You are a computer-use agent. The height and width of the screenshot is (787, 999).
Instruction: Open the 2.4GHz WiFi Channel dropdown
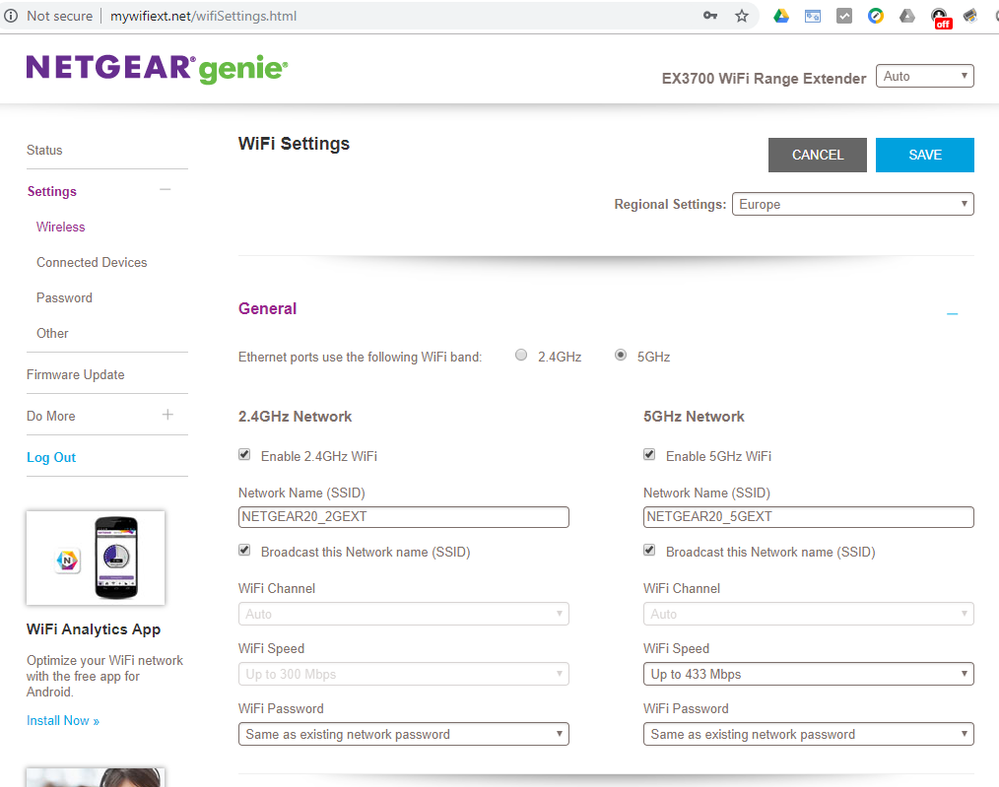pyautogui.click(x=403, y=614)
